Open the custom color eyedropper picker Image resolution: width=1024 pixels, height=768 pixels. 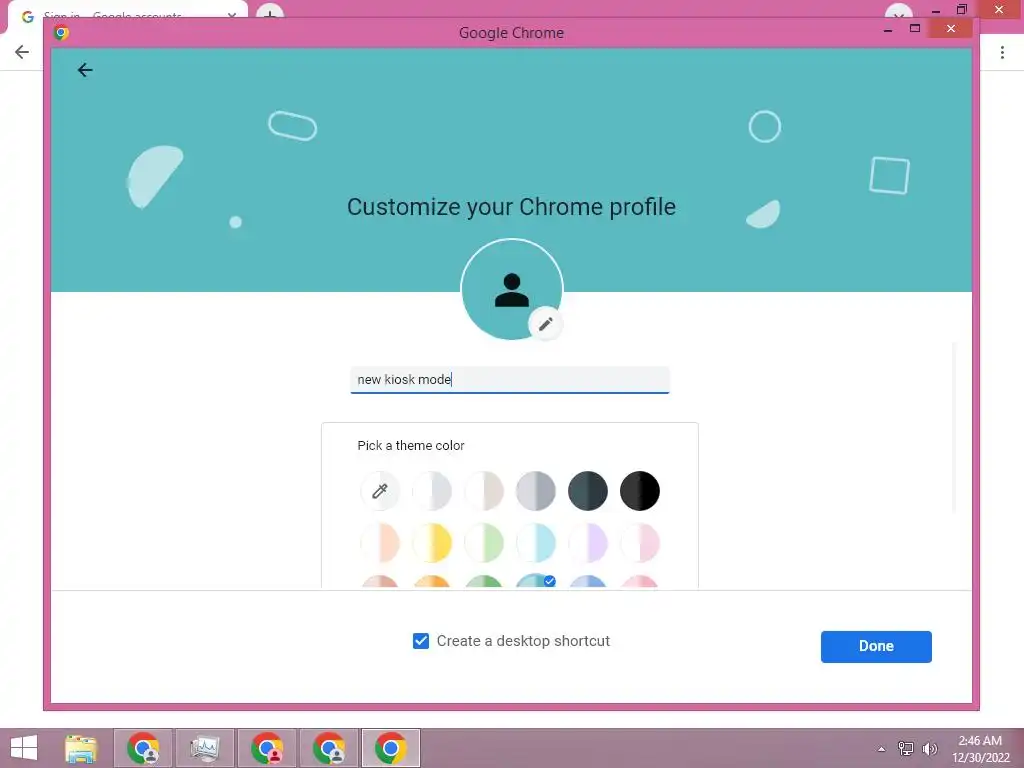pos(379,490)
